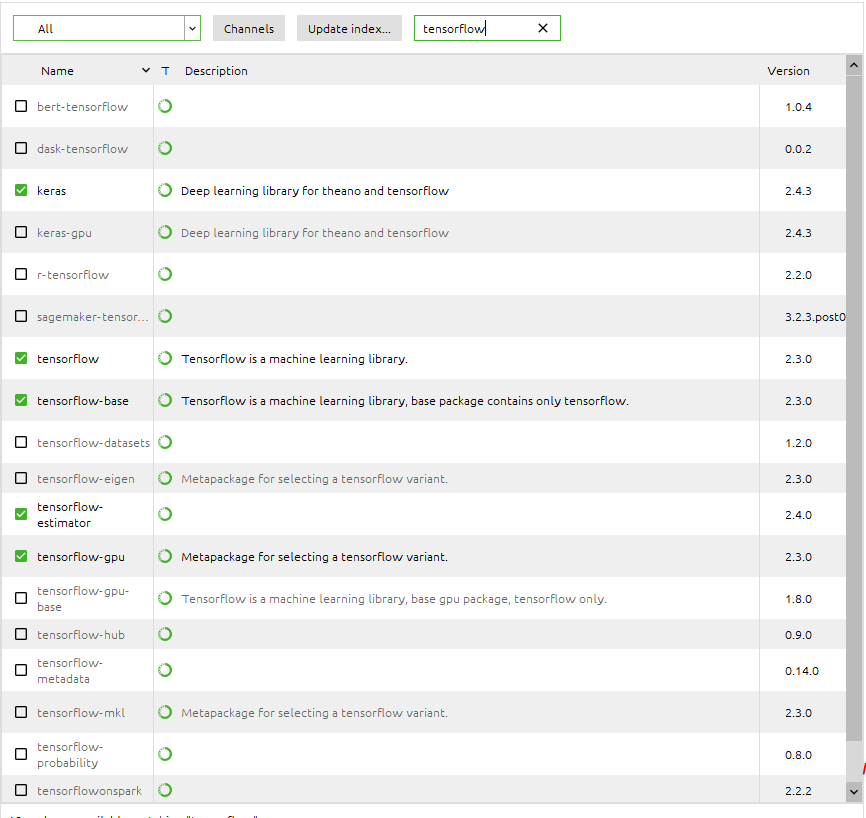Uncheck the tensorflow-gpu checkbox
Viewport: 866px width, 818px height.
point(21,556)
